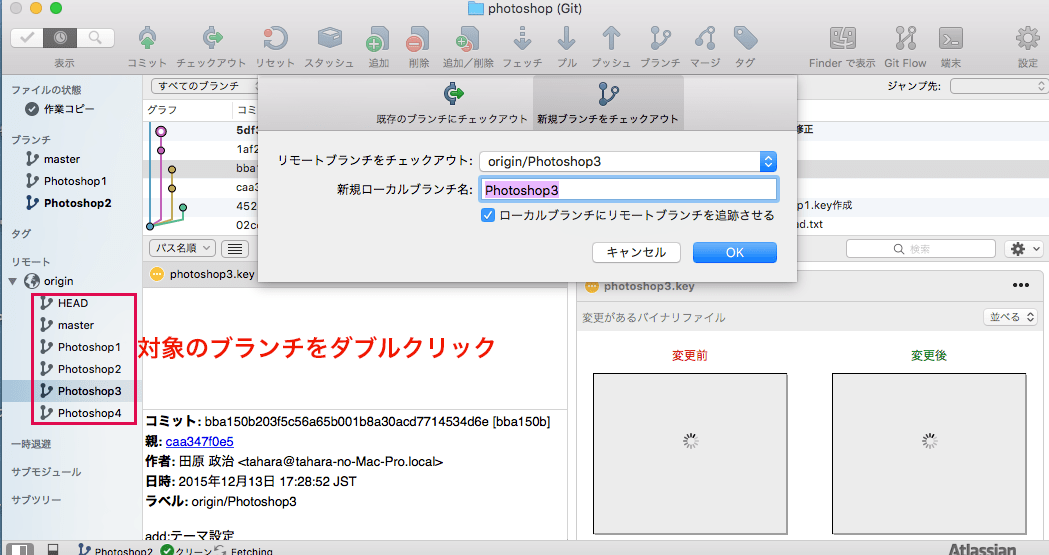Select 既存のブランチにチェックアウト tab
Image resolution: width=1049 pixels, height=555 pixels.
[452, 103]
